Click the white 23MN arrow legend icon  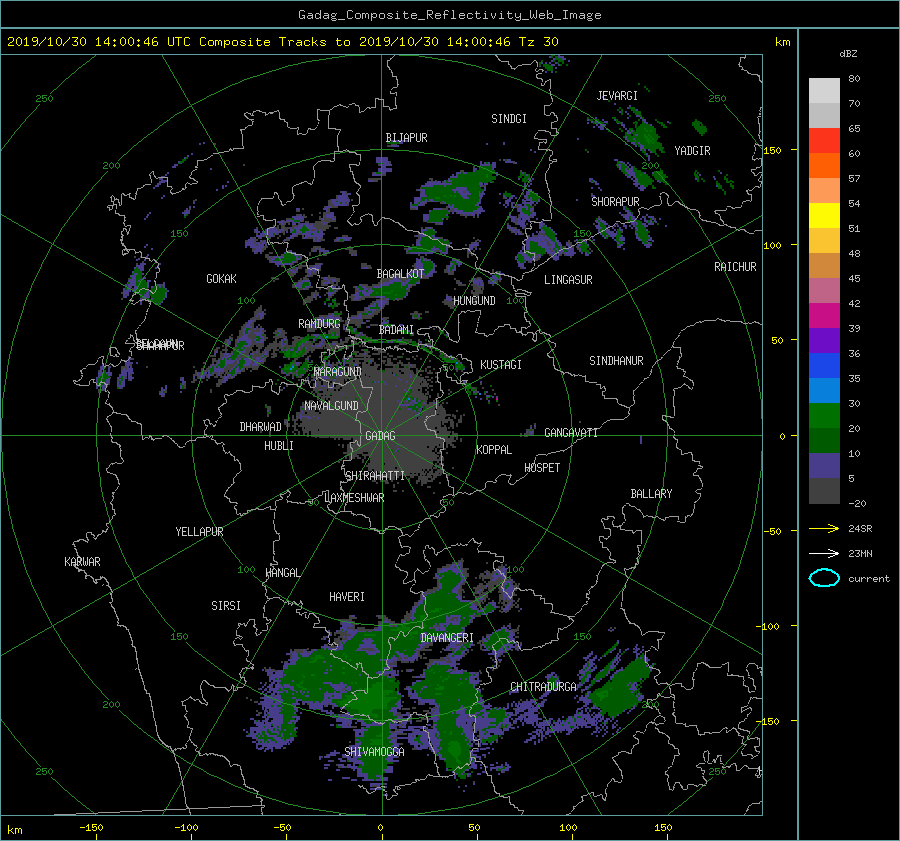coord(824,553)
